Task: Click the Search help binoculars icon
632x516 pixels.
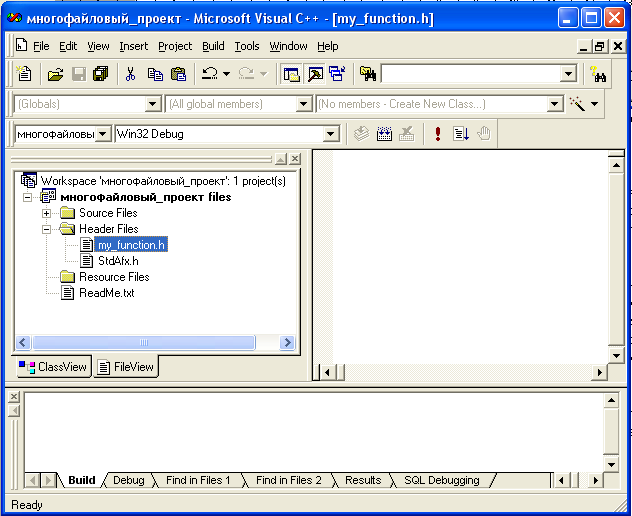Action: (x=598, y=74)
